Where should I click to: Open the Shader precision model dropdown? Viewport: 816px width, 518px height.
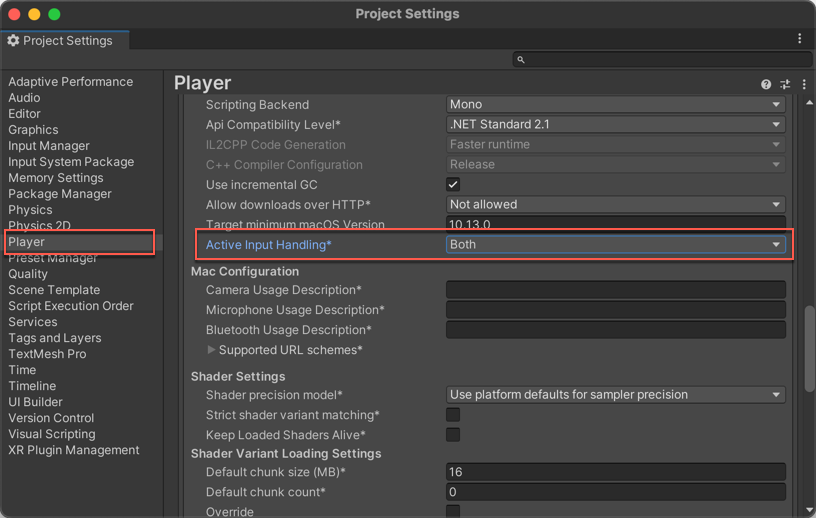point(615,395)
